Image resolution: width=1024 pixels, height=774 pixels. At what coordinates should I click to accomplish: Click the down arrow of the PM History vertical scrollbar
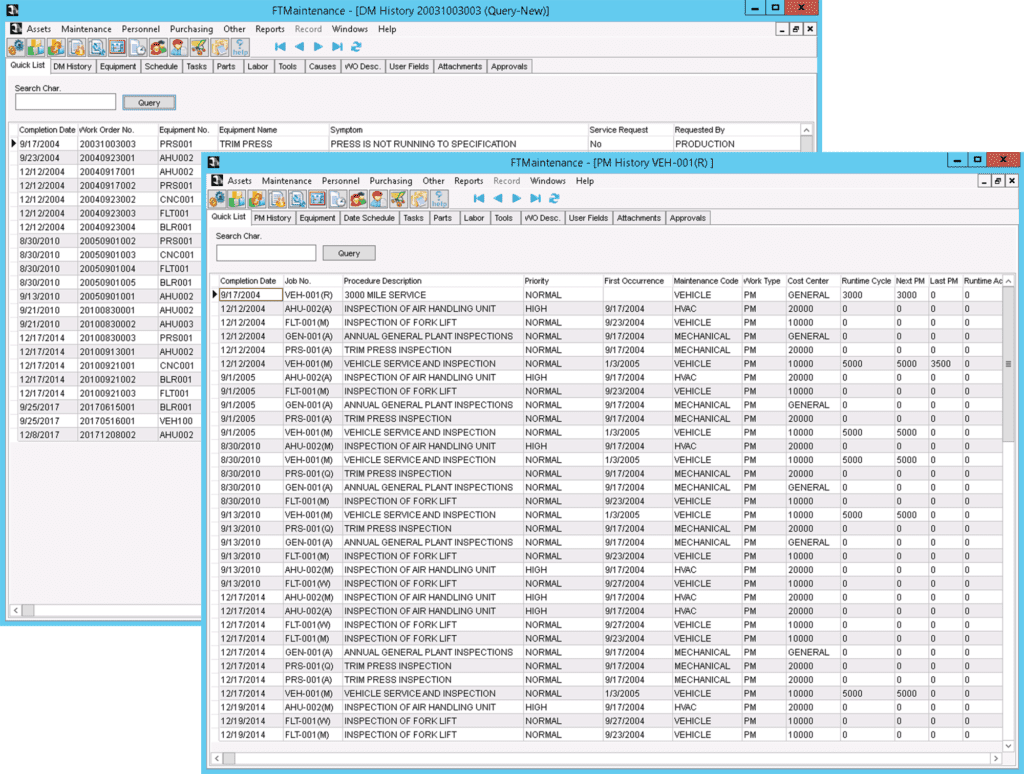[1008, 745]
